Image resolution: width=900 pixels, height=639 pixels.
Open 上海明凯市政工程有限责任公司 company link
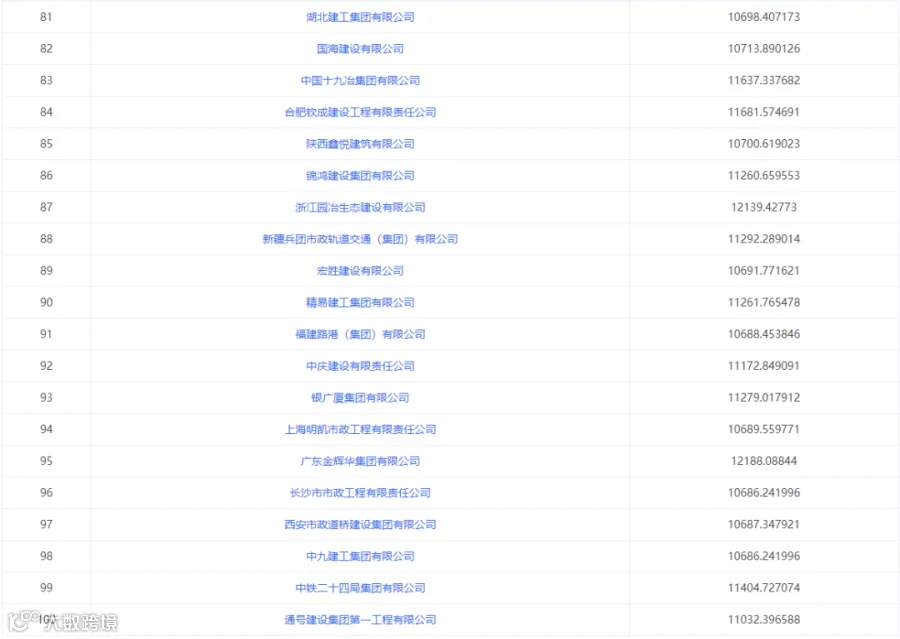point(360,429)
